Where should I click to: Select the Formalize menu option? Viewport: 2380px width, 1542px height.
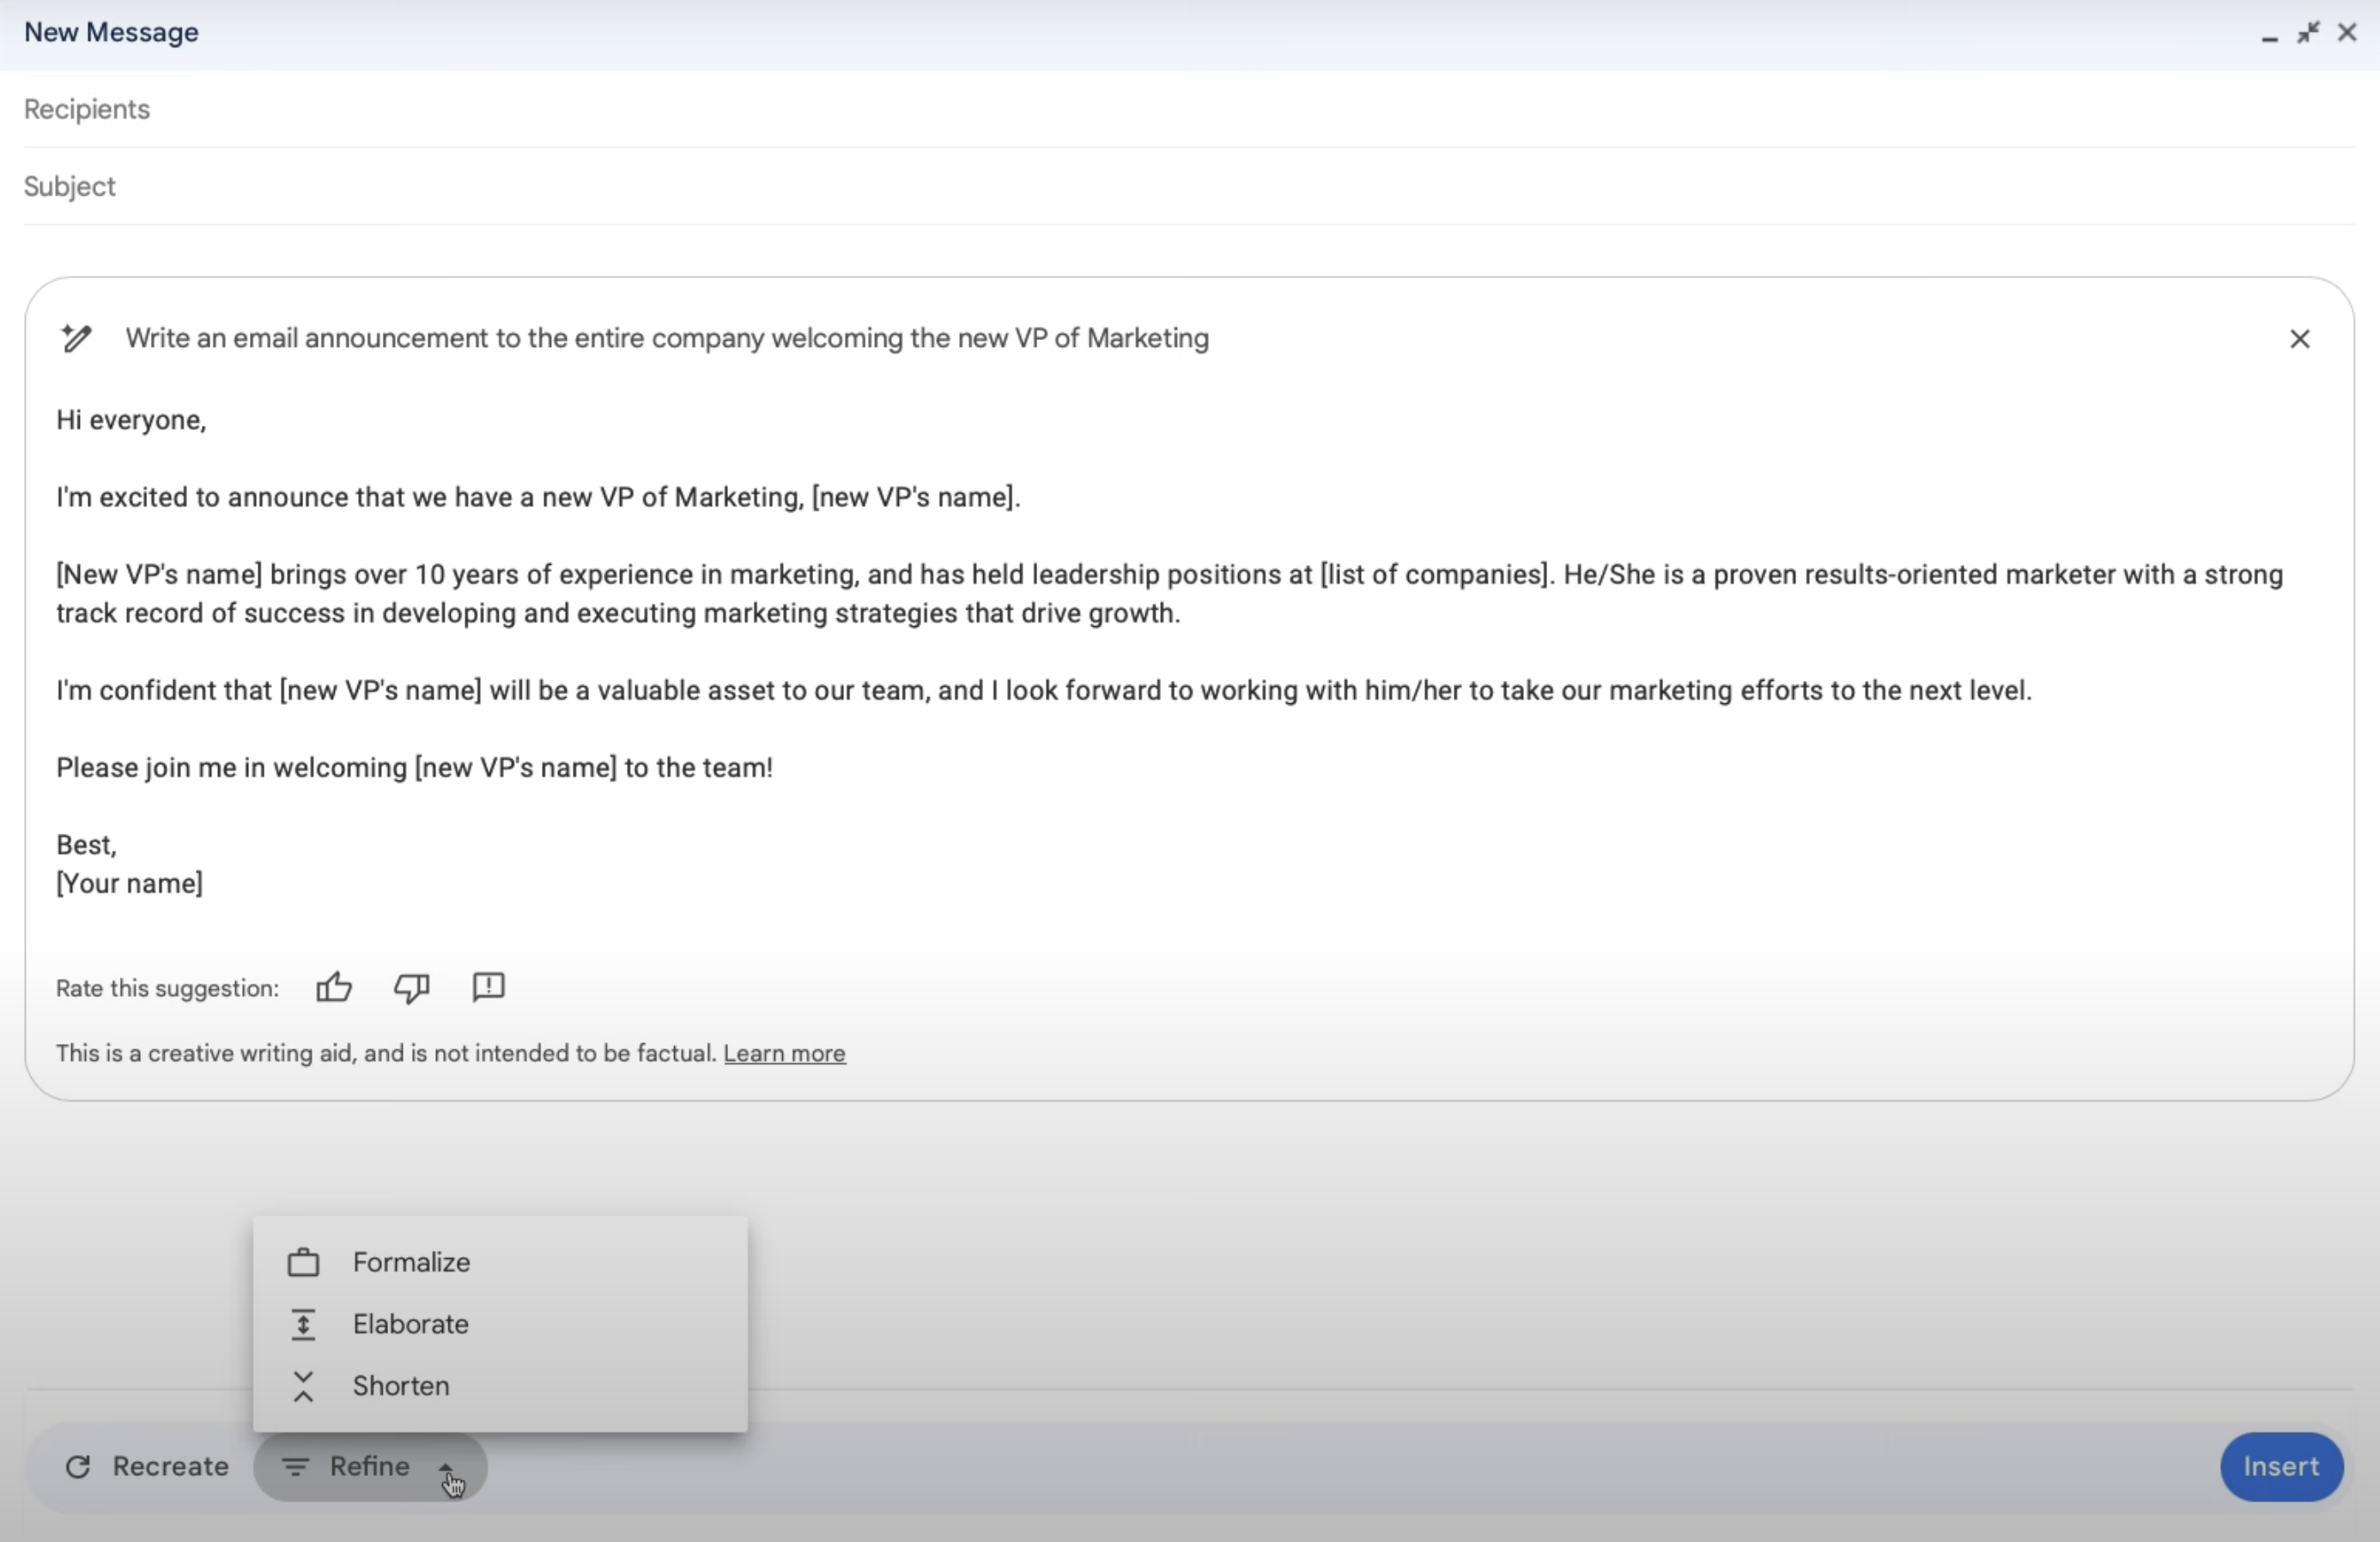[x=500, y=1263]
